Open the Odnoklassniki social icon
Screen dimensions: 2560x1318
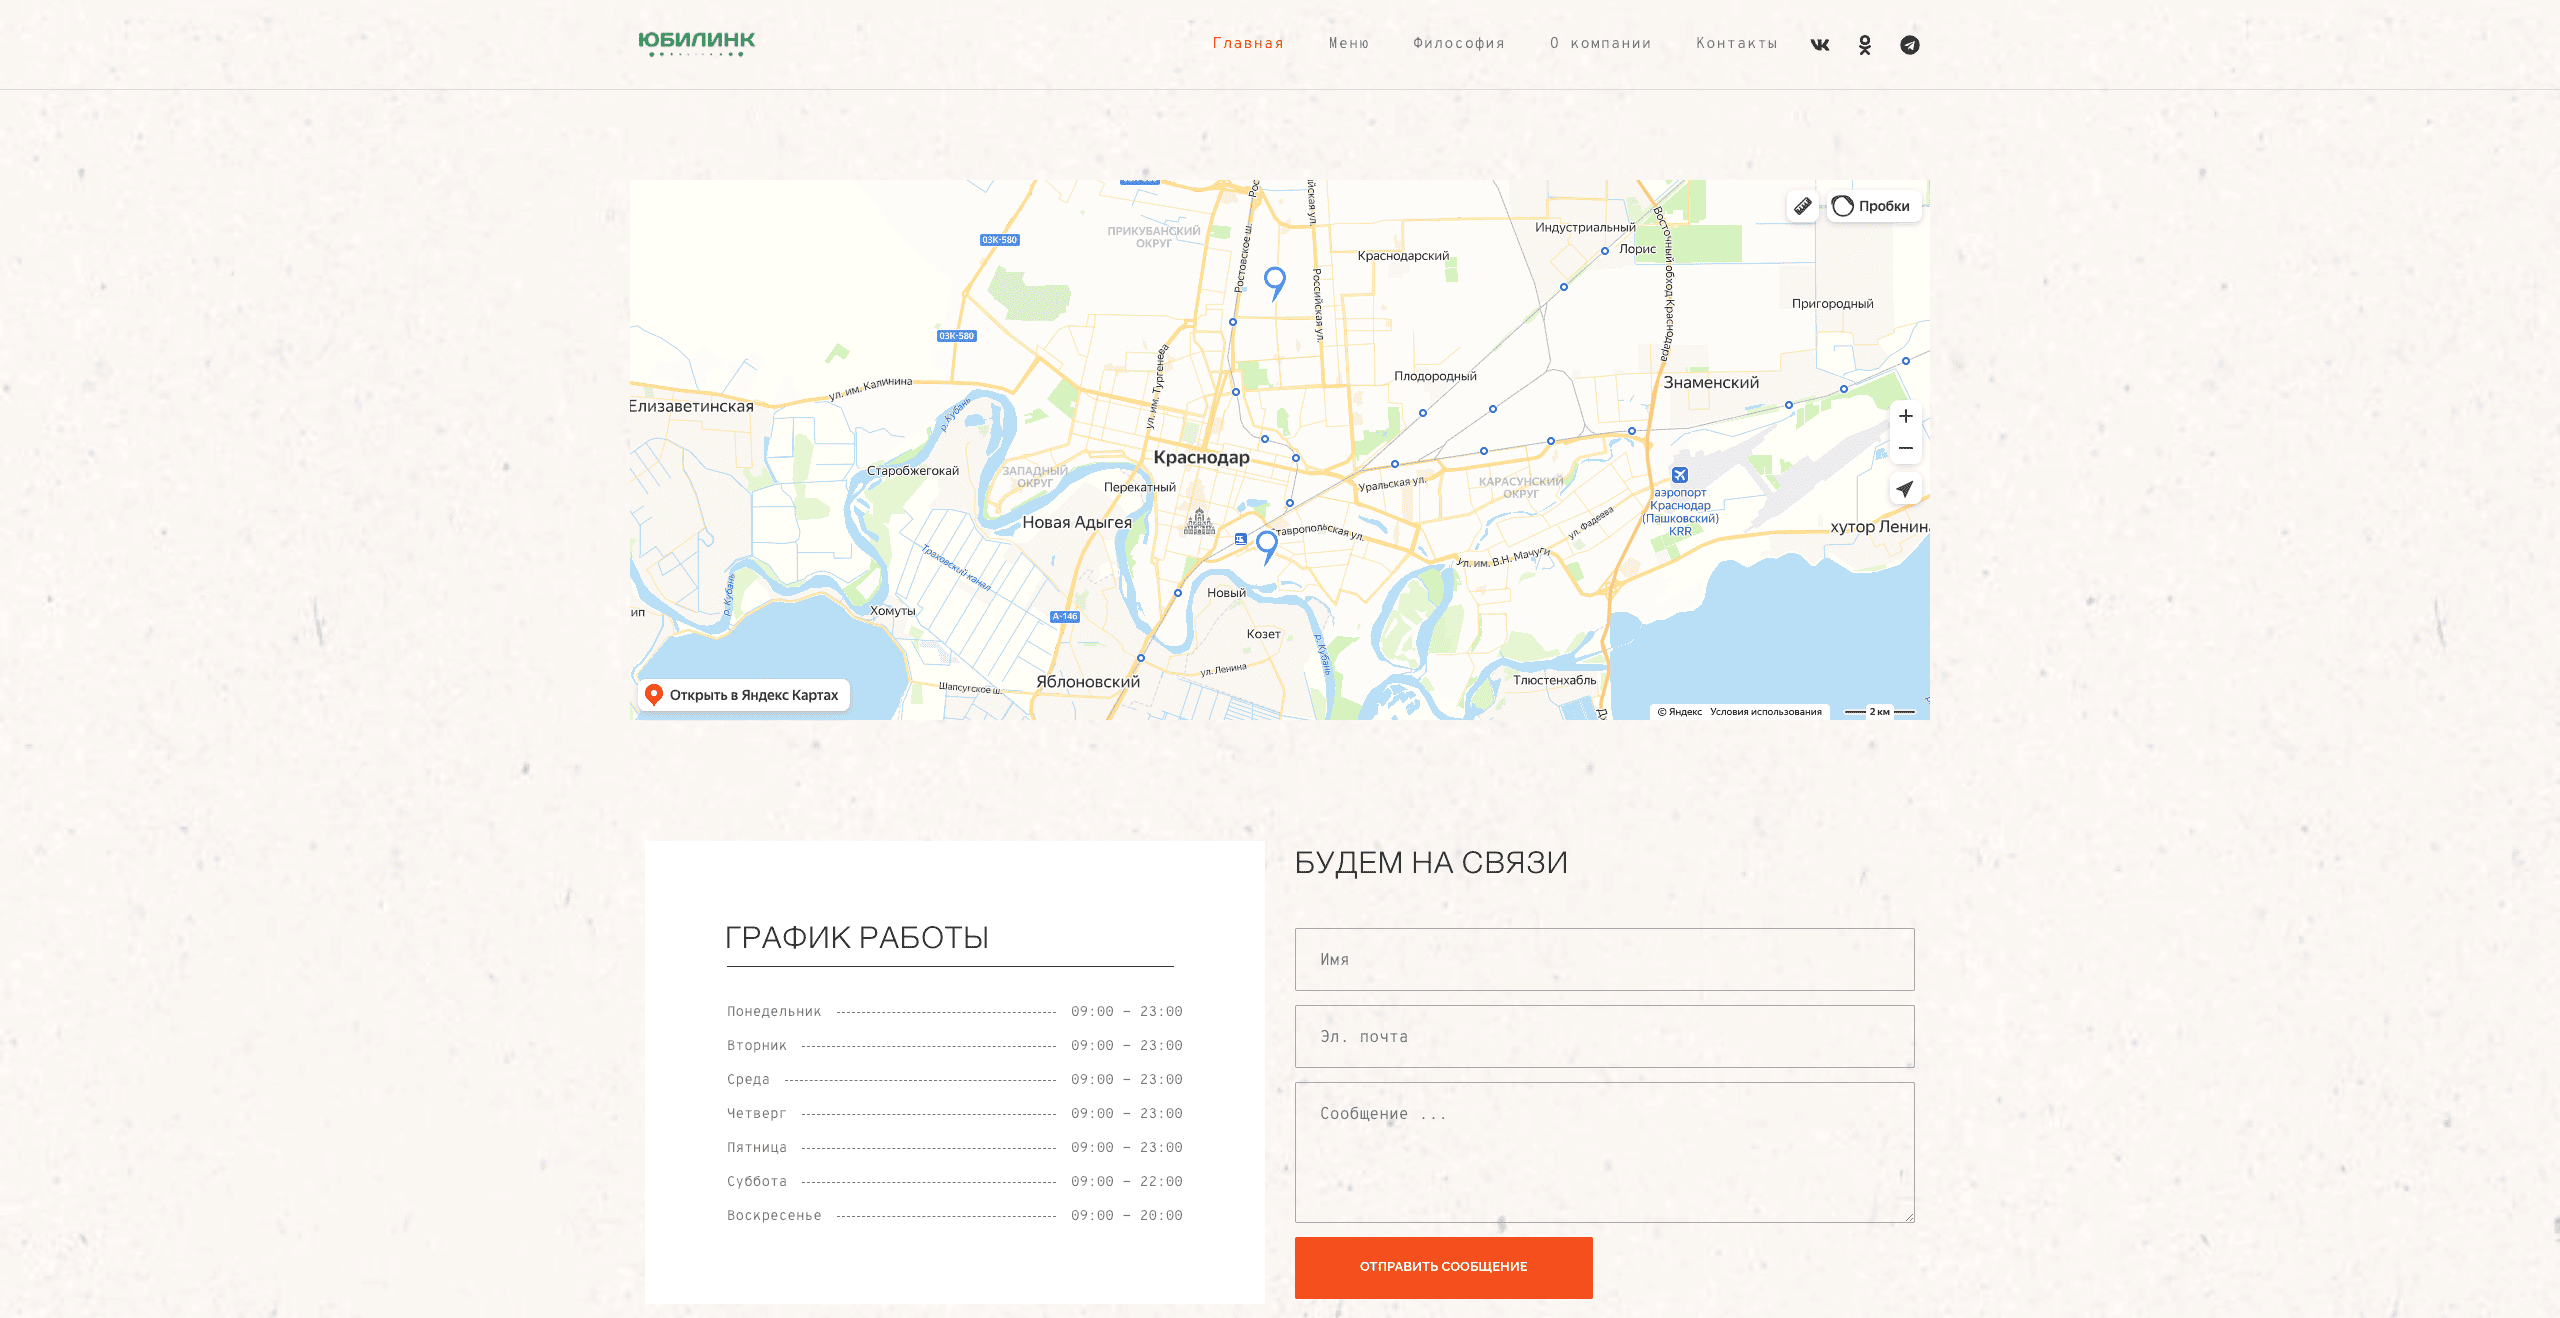(x=1865, y=45)
